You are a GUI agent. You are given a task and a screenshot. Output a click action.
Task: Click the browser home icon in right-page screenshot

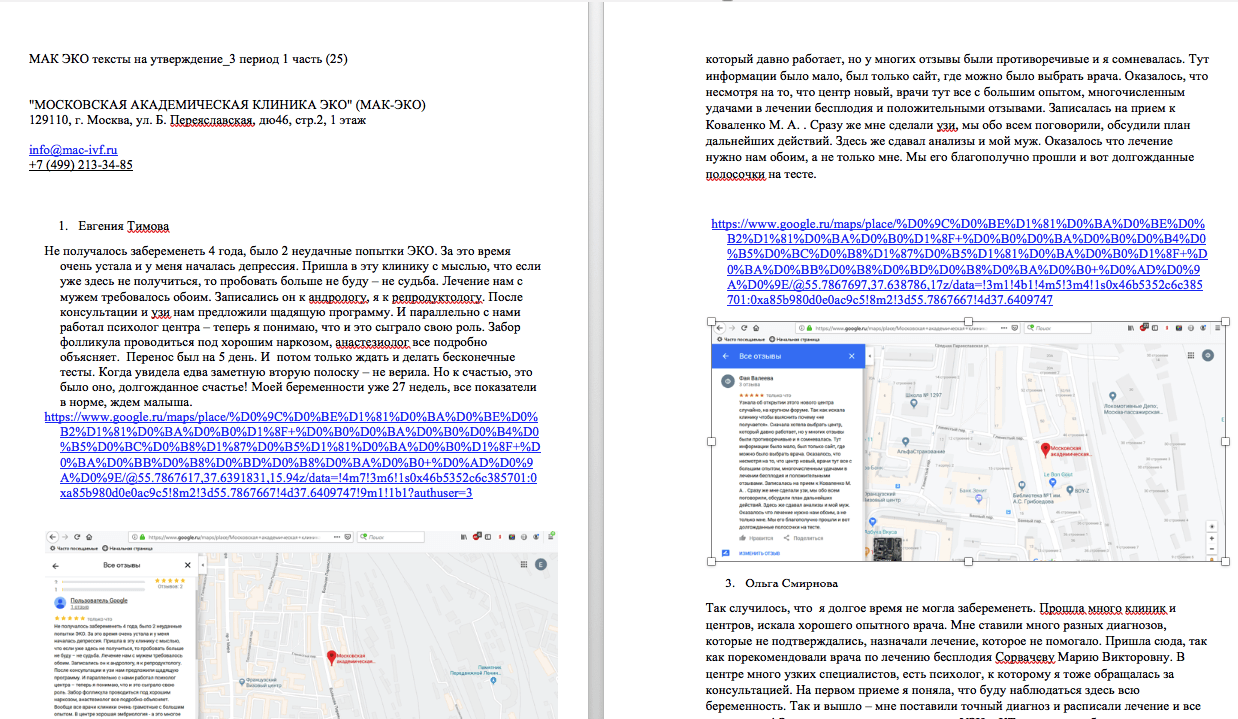[x=756, y=328]
